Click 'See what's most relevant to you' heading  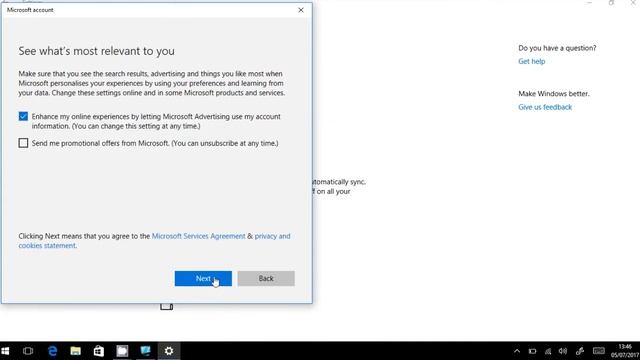[96, 51]
